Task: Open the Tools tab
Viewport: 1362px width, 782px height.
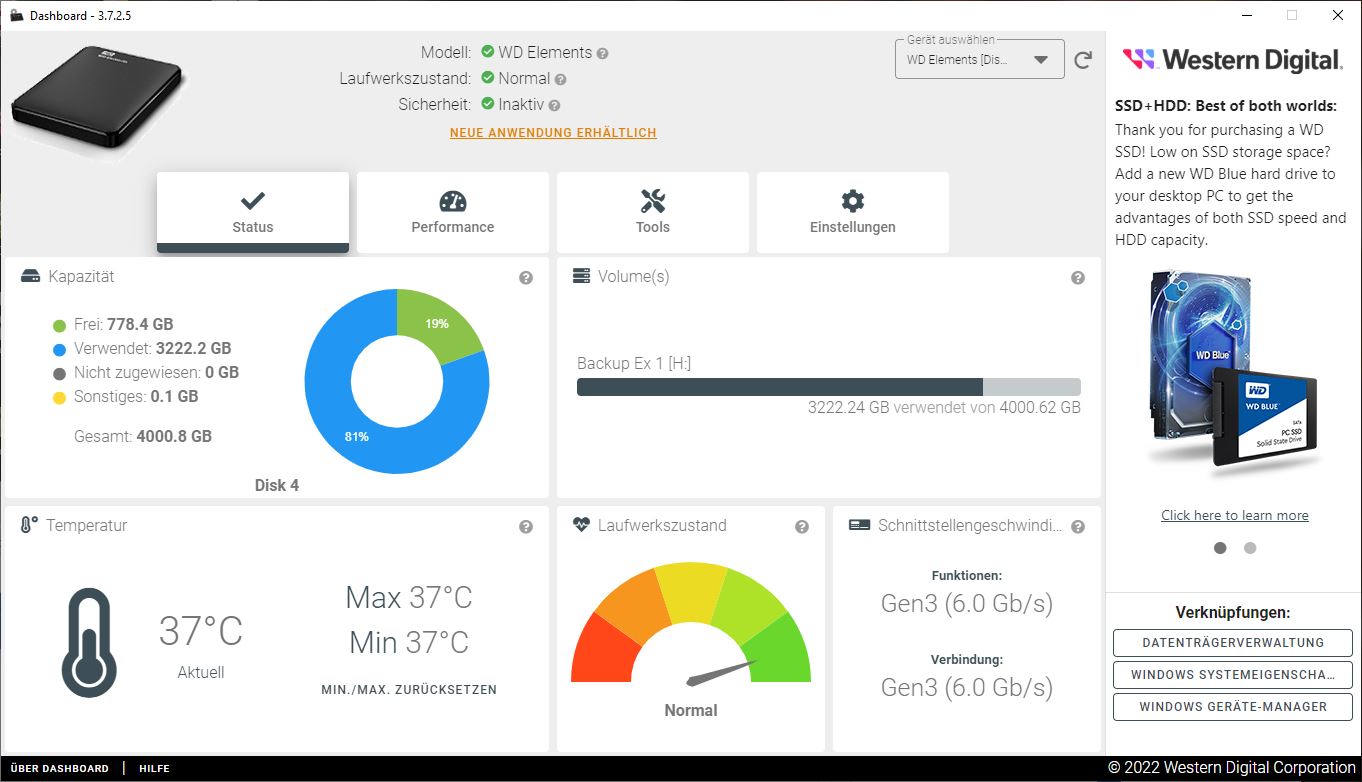Action: pos(653,212)
